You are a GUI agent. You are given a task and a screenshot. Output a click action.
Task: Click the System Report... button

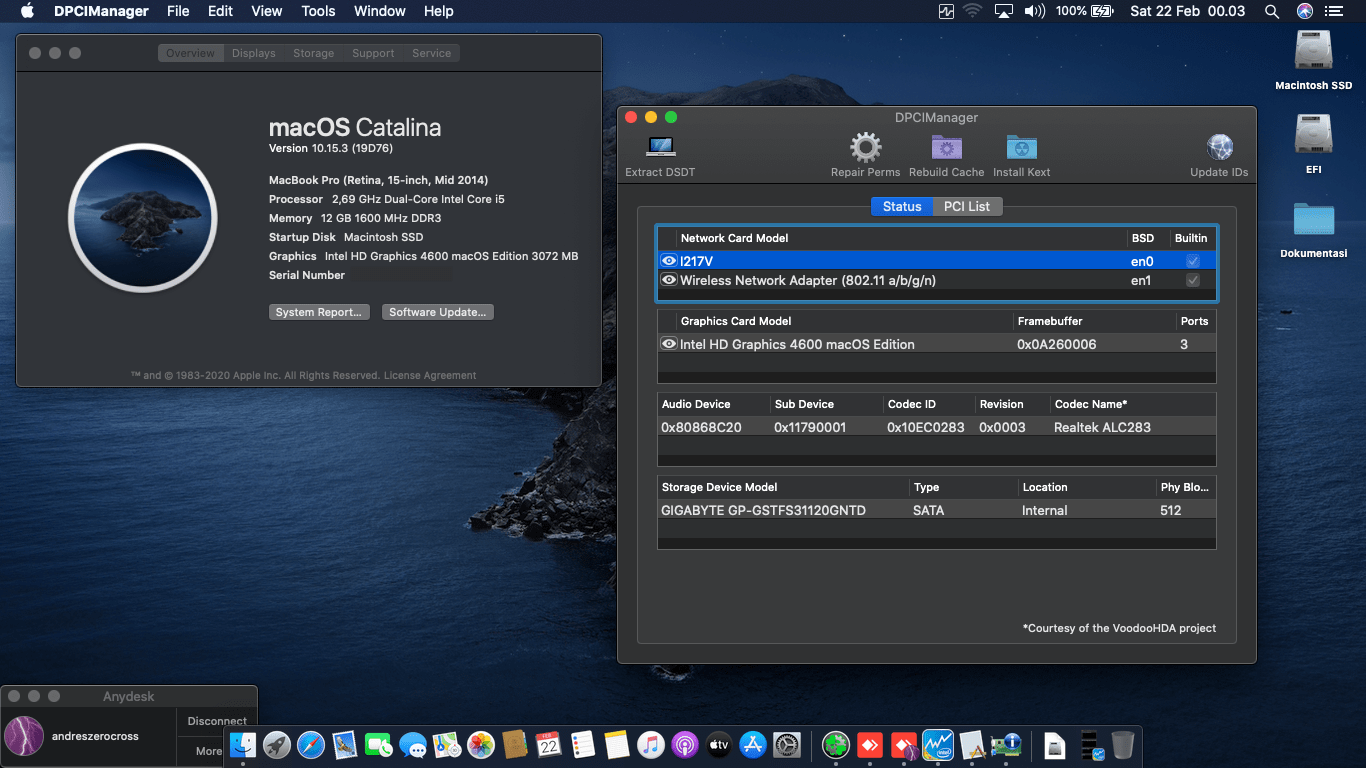[319, 312]
